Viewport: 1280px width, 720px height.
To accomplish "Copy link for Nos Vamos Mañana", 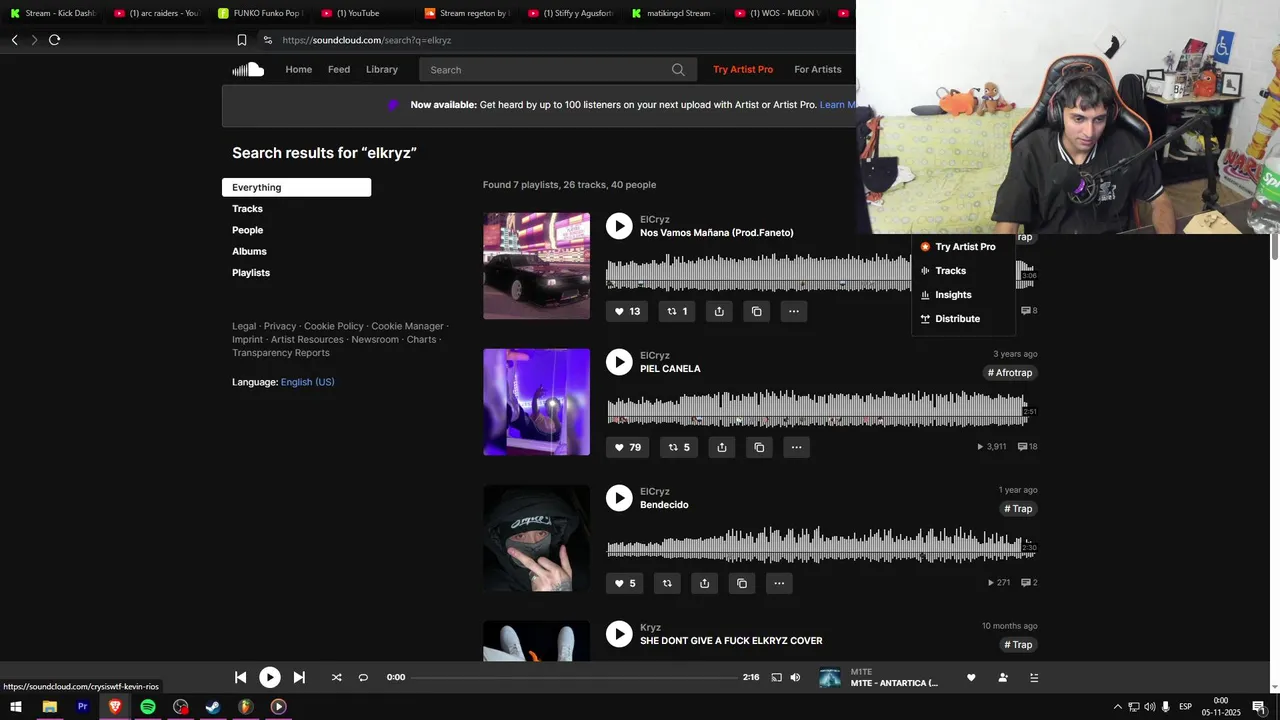I will coord(756,311).
